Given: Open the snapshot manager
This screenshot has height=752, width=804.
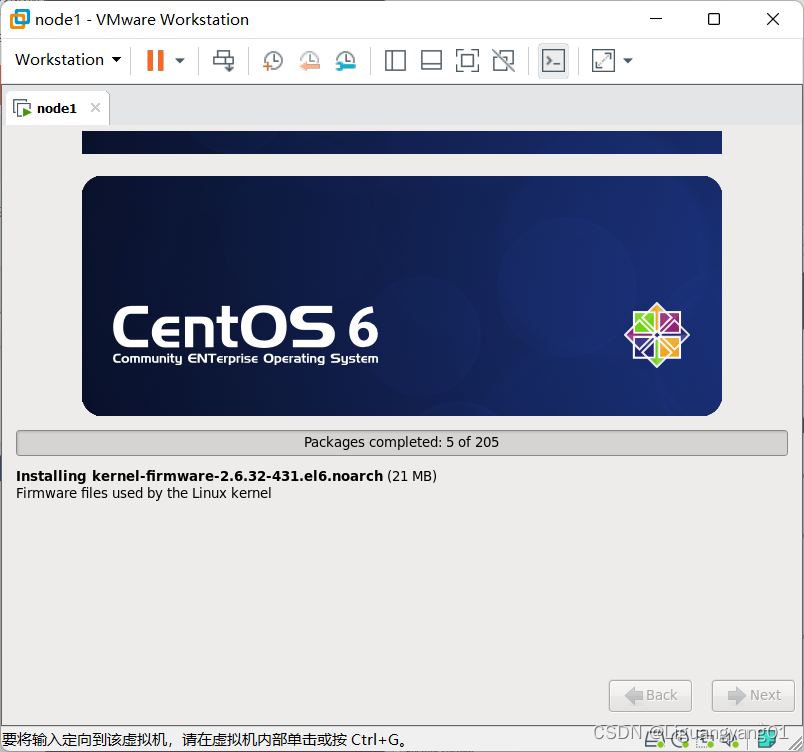Looking at the screenshot, I should point(346,60).
